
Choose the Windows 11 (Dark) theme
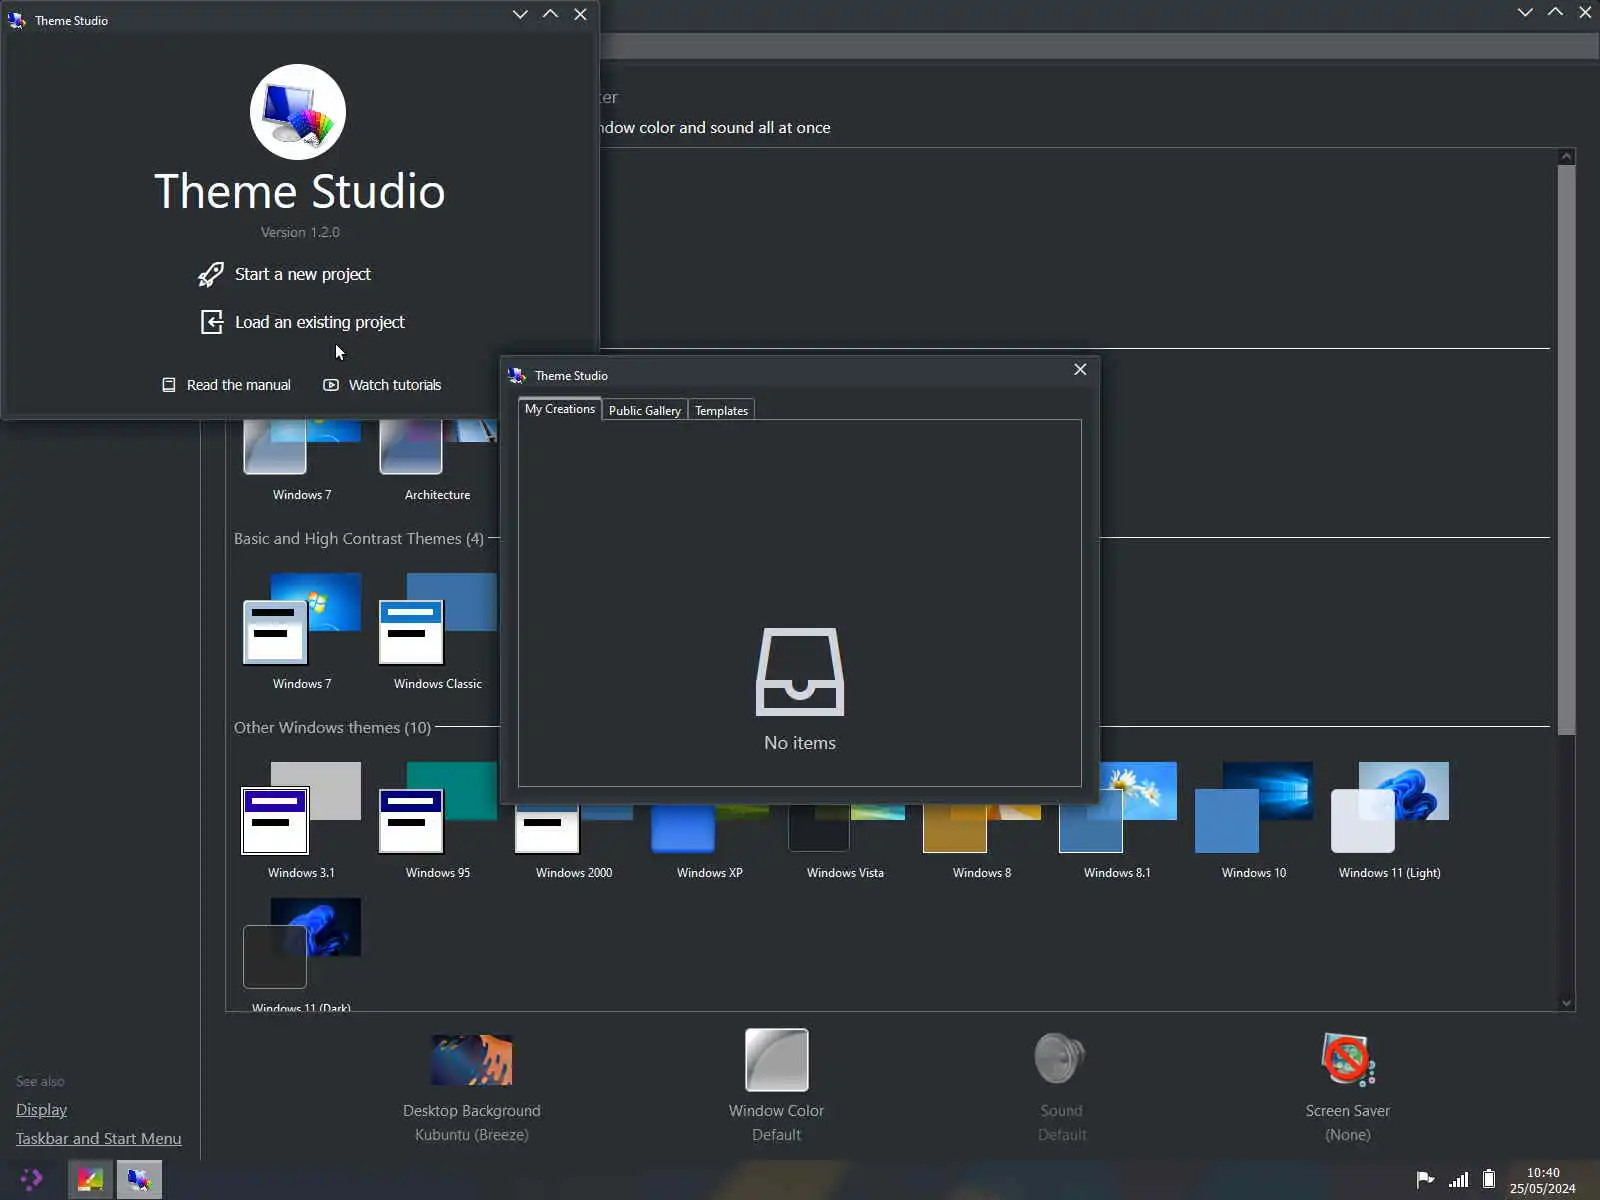302,953
